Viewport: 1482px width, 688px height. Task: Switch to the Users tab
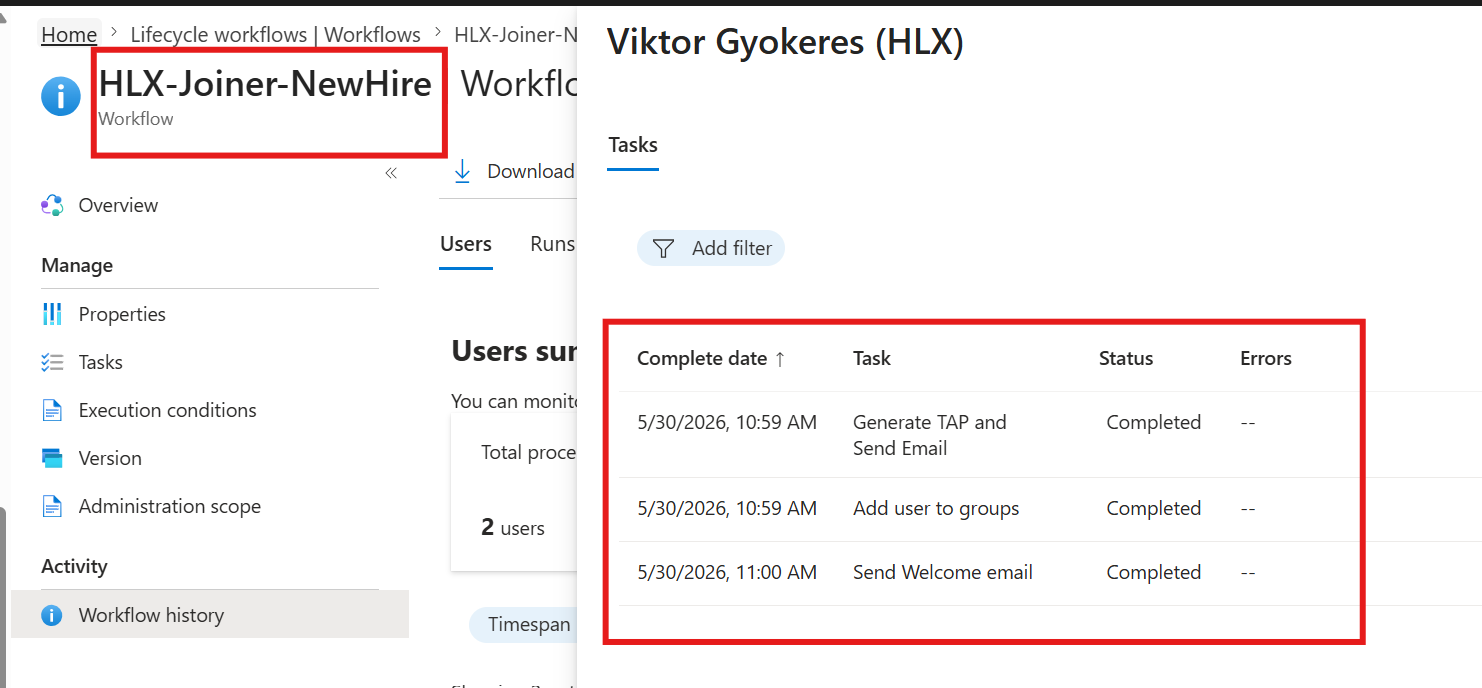click(466, 244)
